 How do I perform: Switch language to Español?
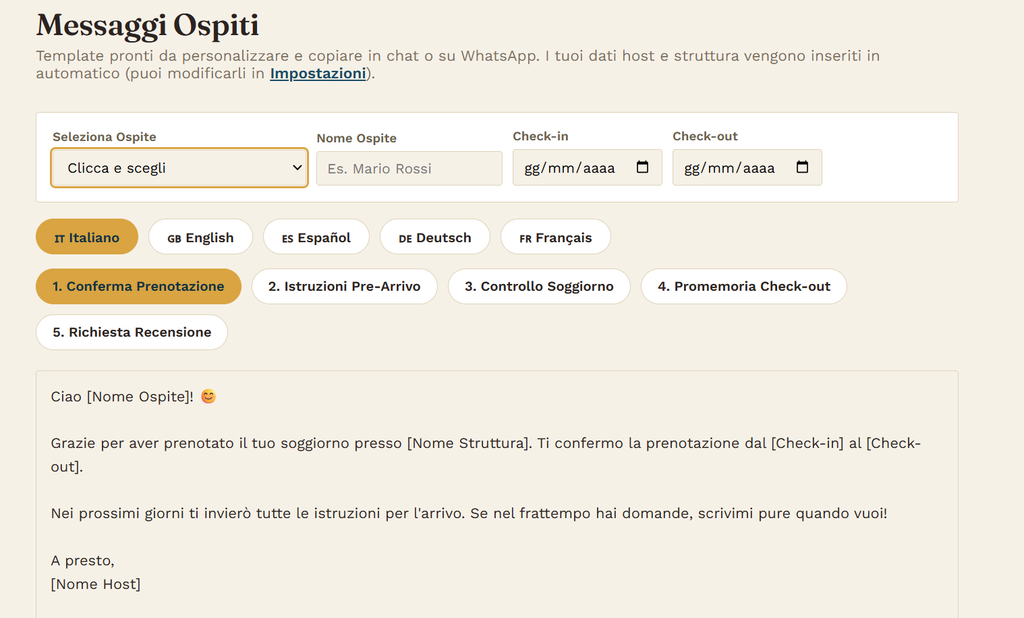tap(316, 237)
